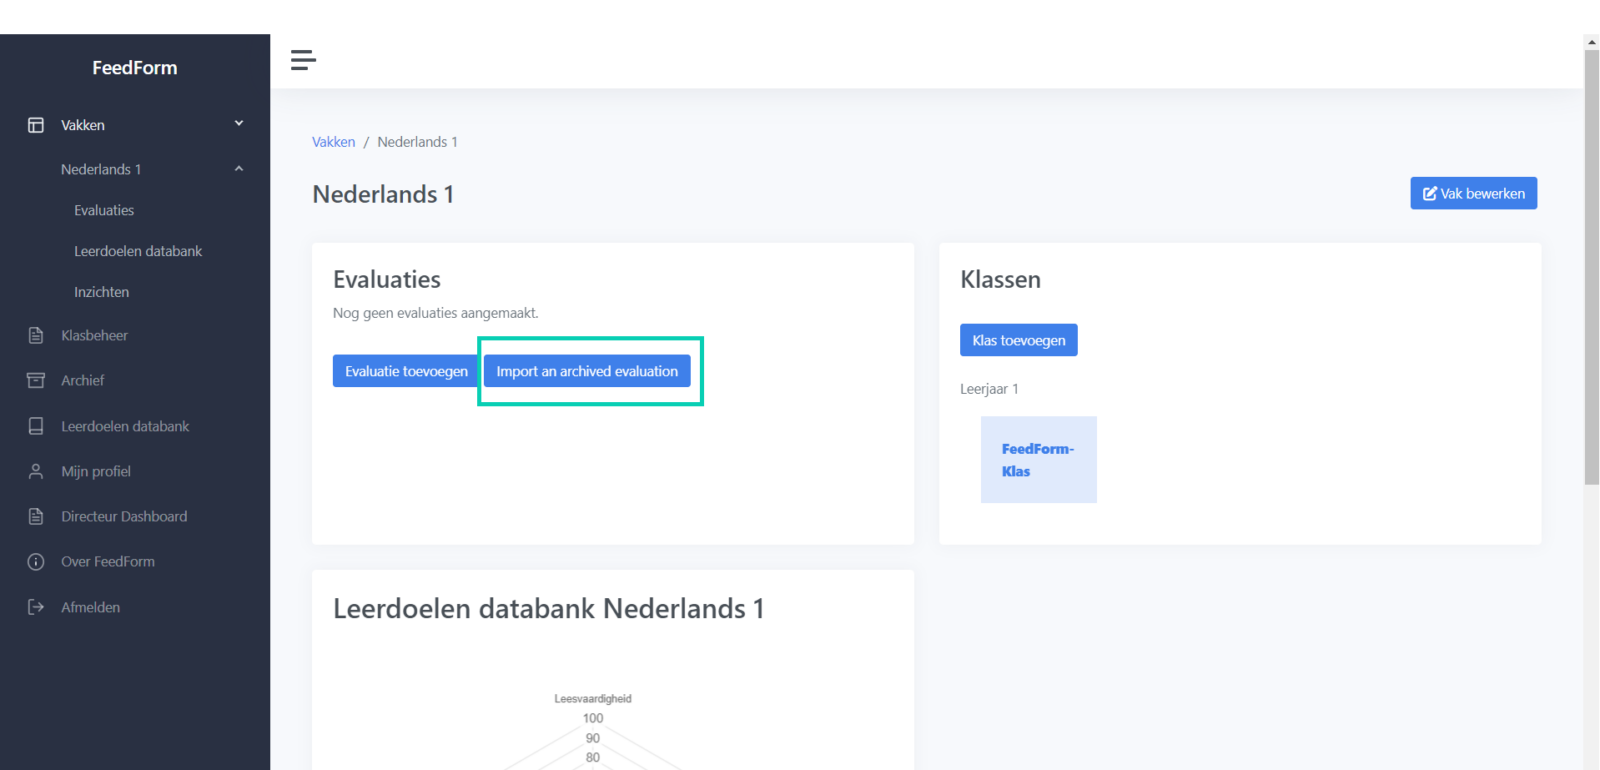The image size is (1600, 770).
Task: Select the Vakken sidebar label
Action: [83, 125]
